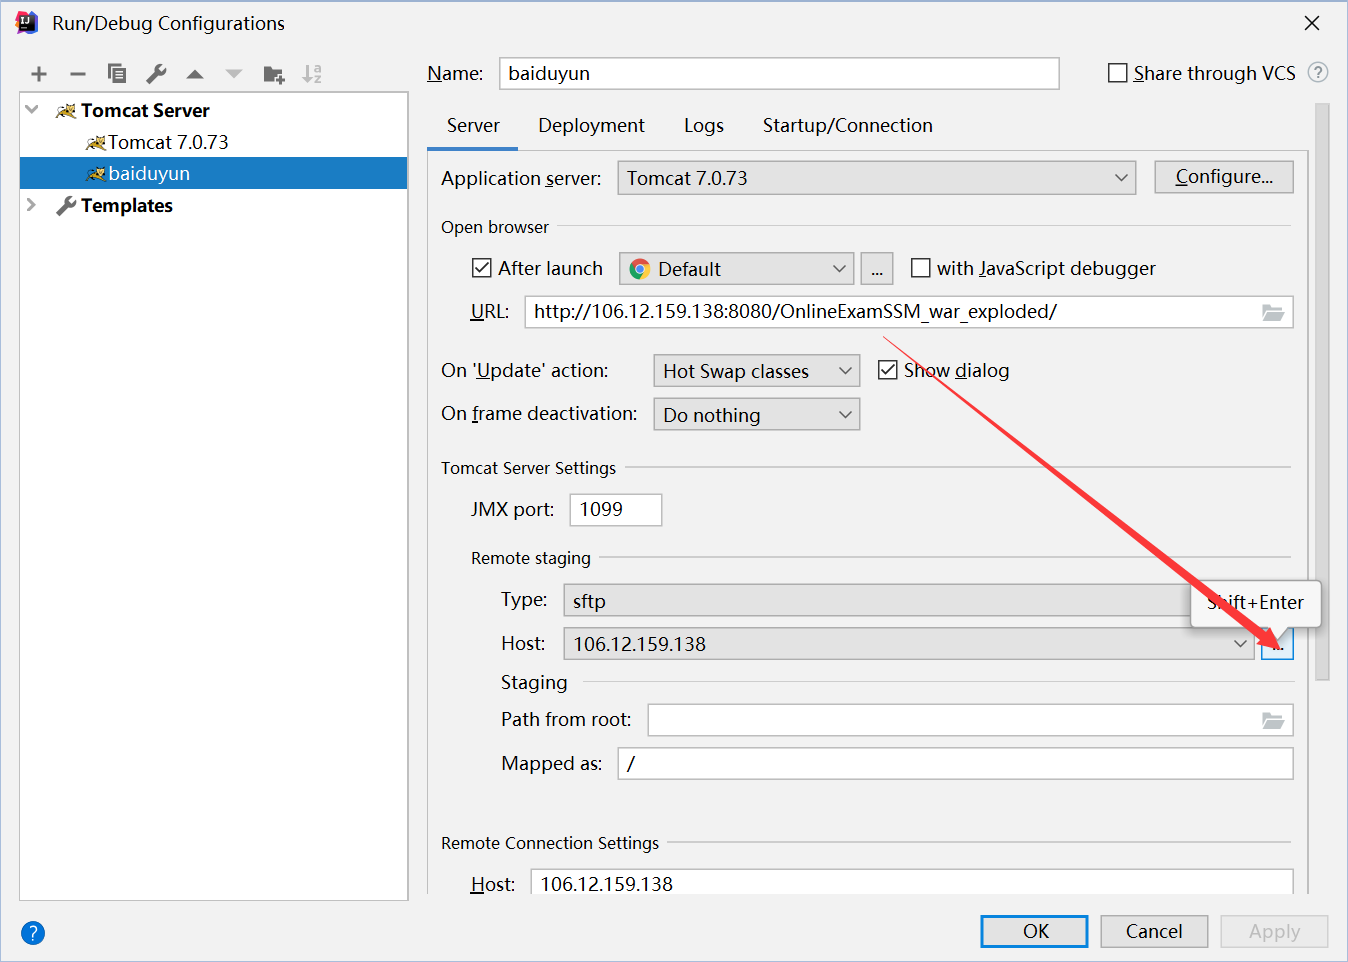Image resolution: width=1348 pixels, height=962 pixels.
Task: Browse Path from root folder icon
Action: tap(1273, 720)
